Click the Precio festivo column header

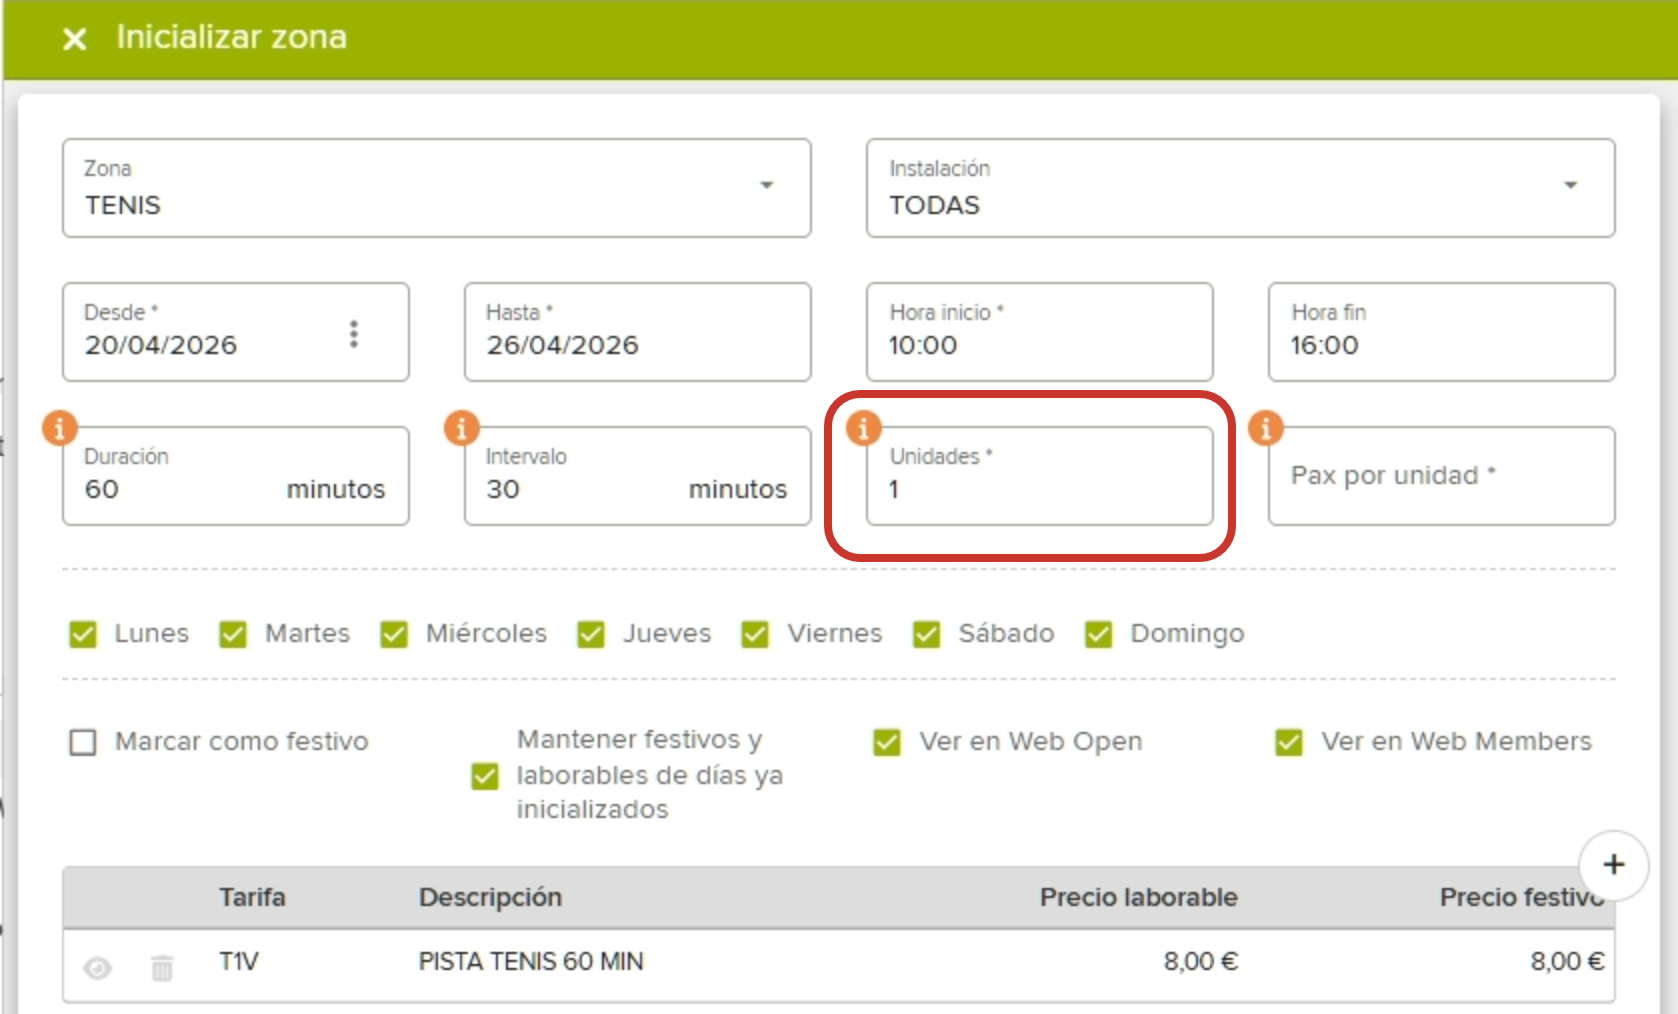coord(1522,897)
